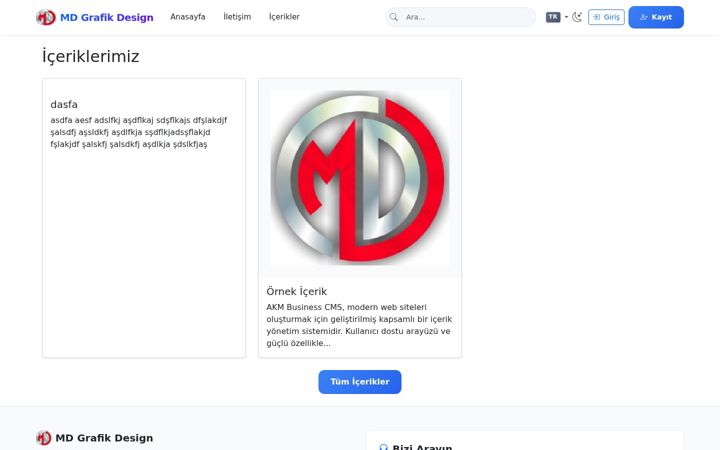Click the Giriş login button
This screenshot has width=720, height=450.
606,17
